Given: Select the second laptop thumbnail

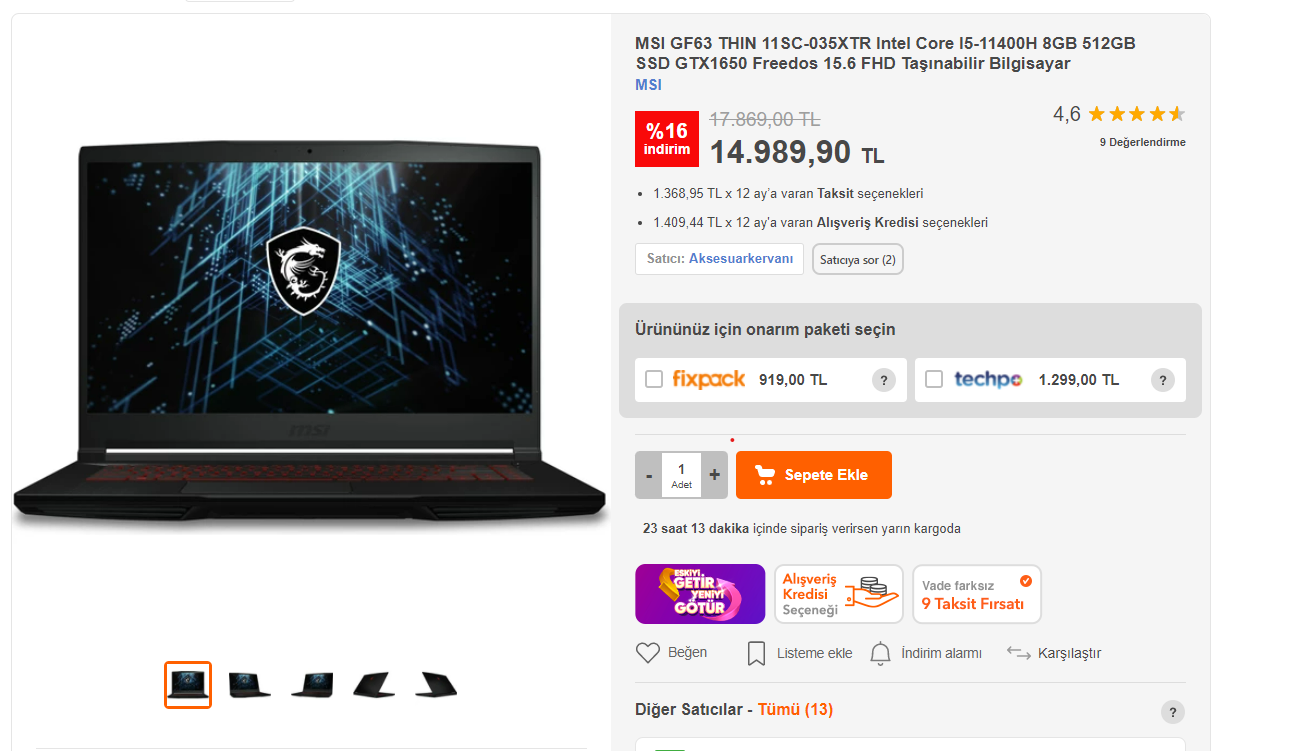Looking at the screenshot, I should [x=250, y=685].
